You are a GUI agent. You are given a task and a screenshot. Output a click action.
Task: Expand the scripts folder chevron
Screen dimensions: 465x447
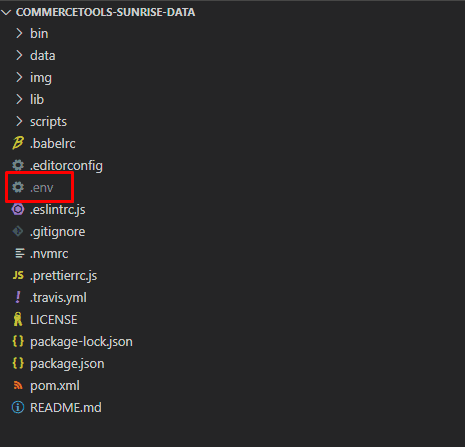pyautogui.click(x=19, y=121)
